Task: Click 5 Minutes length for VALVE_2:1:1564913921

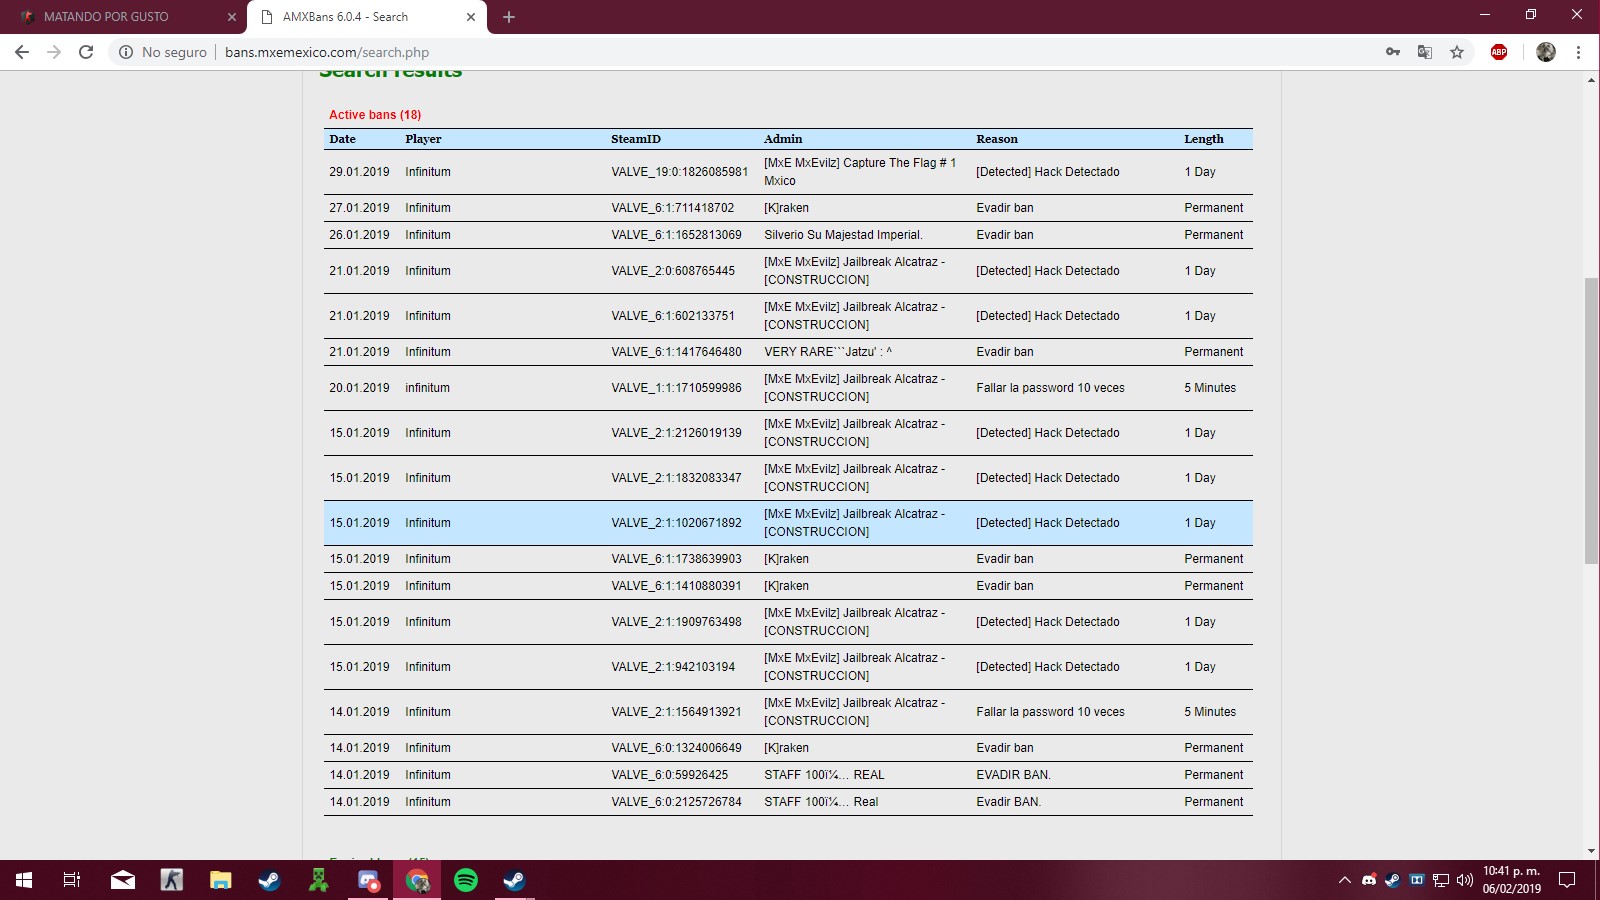Action: coord(1210,712)
